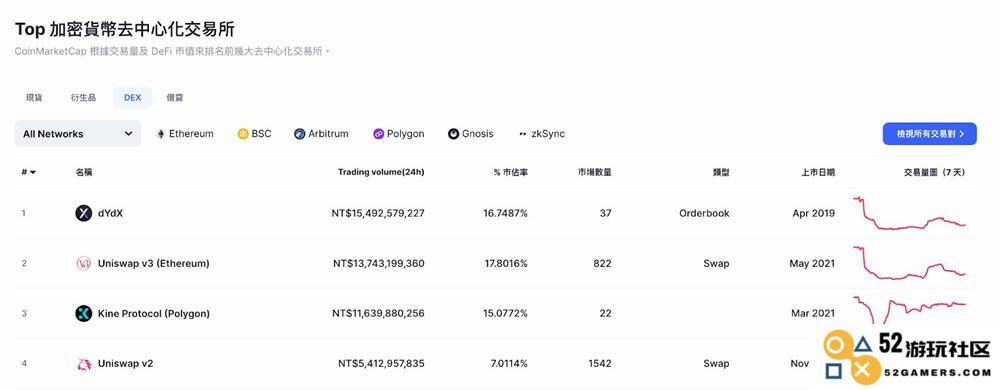1000x390 pixels.
Task: Sort by the % 市佔率 column header
Action: click(511, 173)
